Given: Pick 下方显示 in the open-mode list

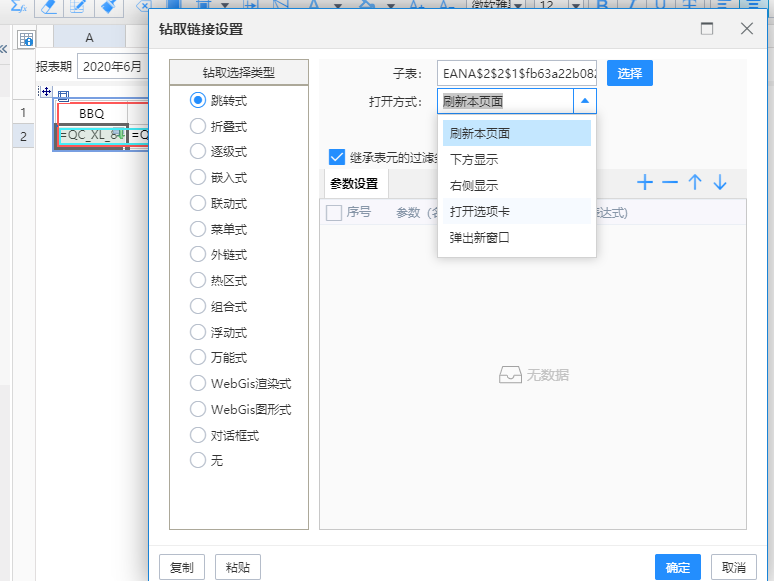Looking at the screenshot, I should point(474,160).
